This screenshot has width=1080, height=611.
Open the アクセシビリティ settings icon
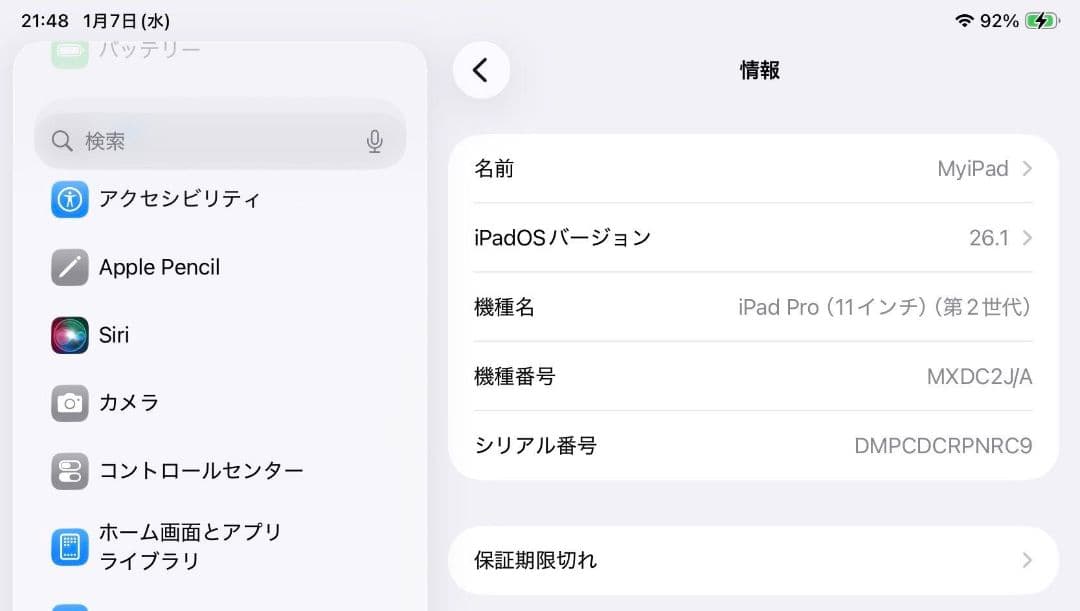point(69,199)
